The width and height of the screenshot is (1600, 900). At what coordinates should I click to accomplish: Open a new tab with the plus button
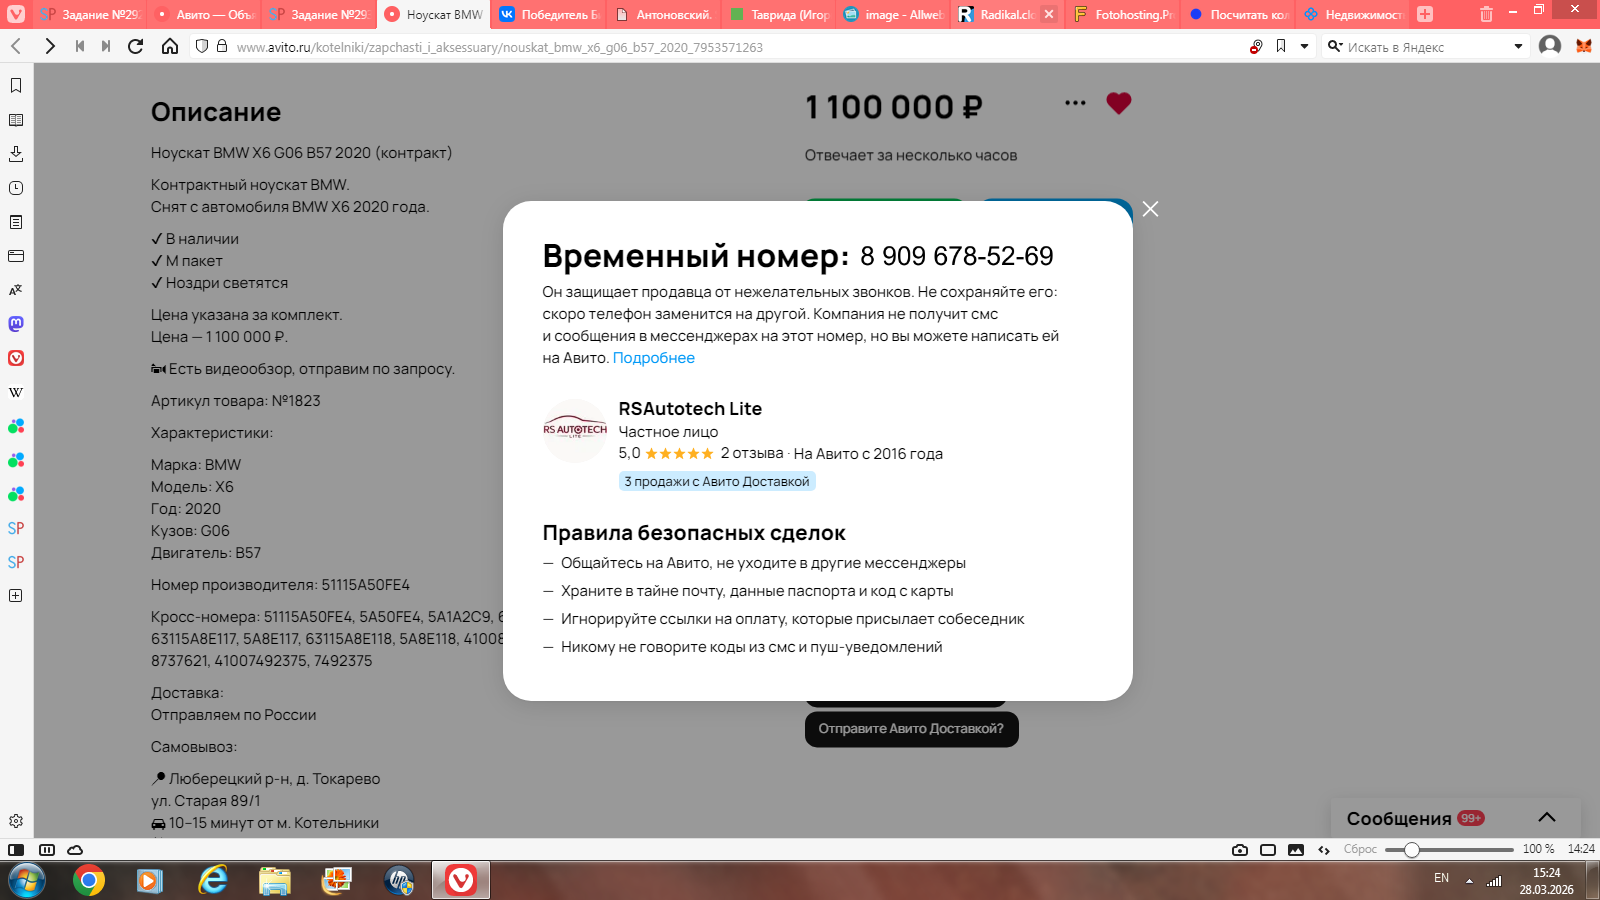[1425, 14]
